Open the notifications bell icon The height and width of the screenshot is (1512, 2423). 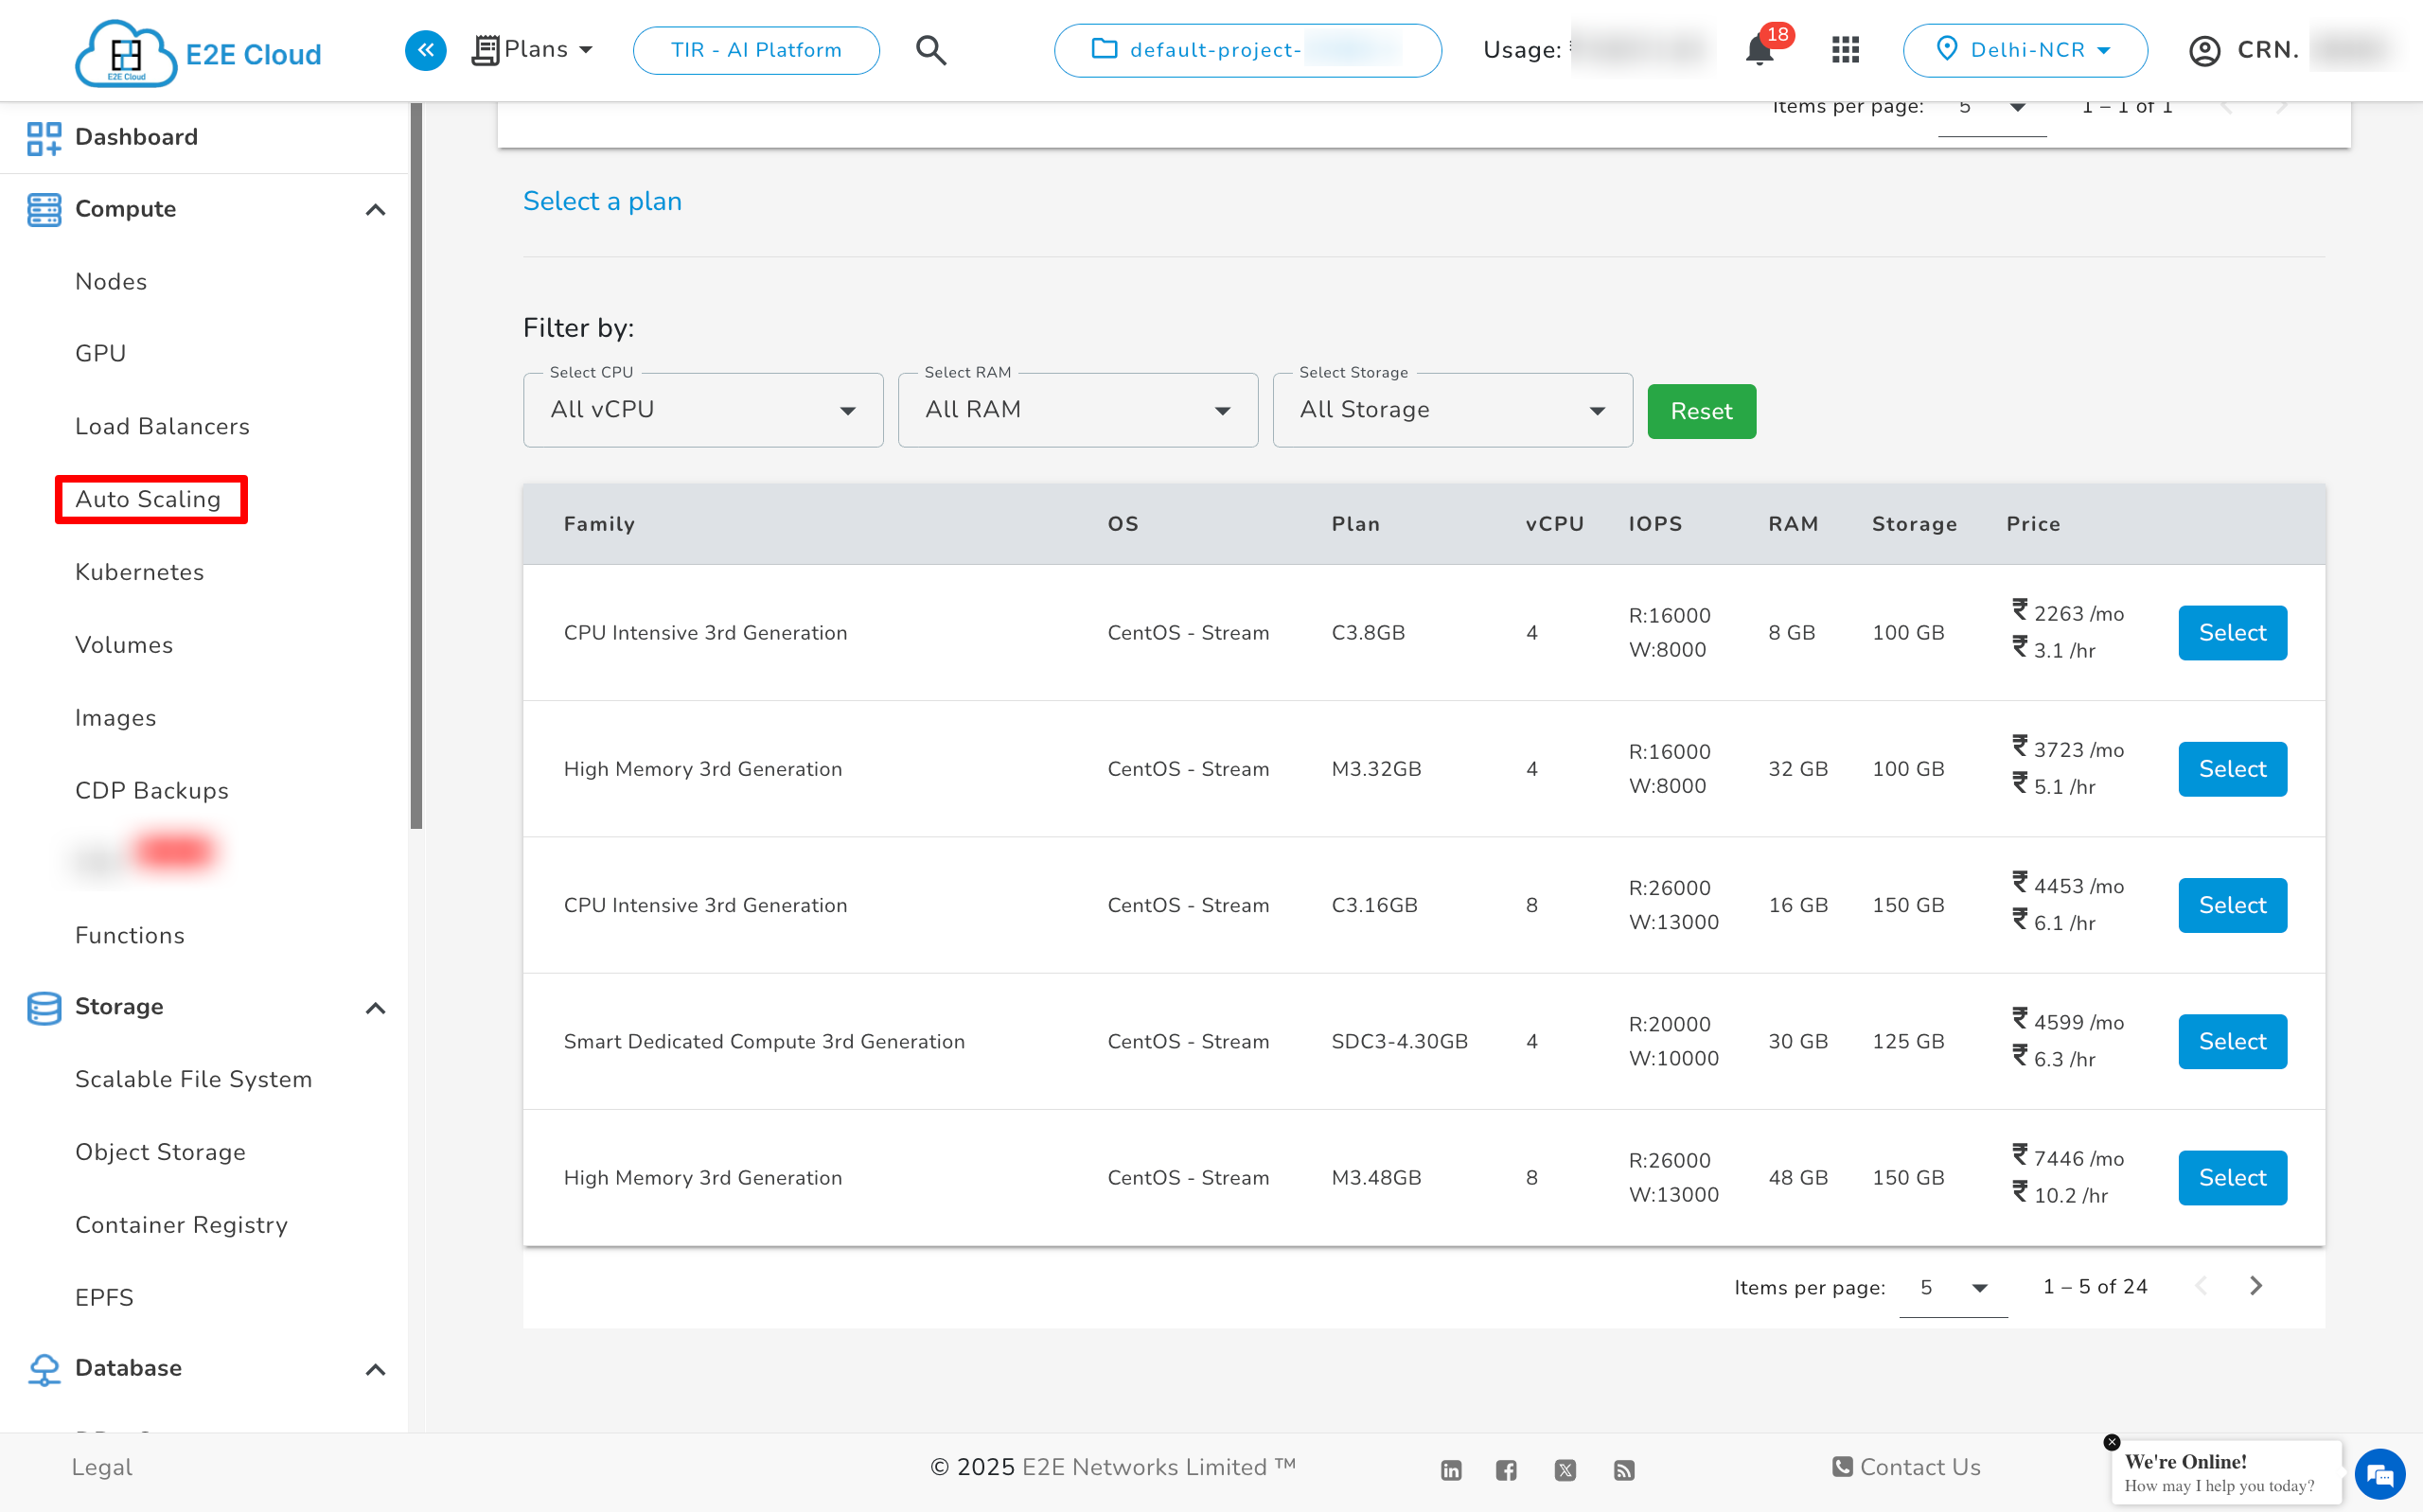pyautogui.click(x=1759, y=50)
